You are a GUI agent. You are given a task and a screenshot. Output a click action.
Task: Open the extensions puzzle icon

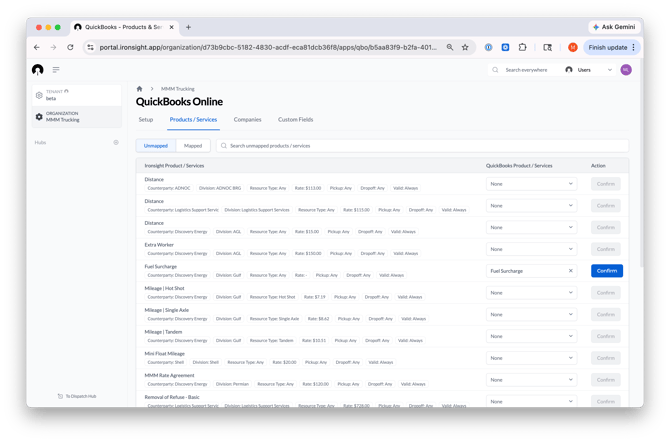tap(522, 47)
